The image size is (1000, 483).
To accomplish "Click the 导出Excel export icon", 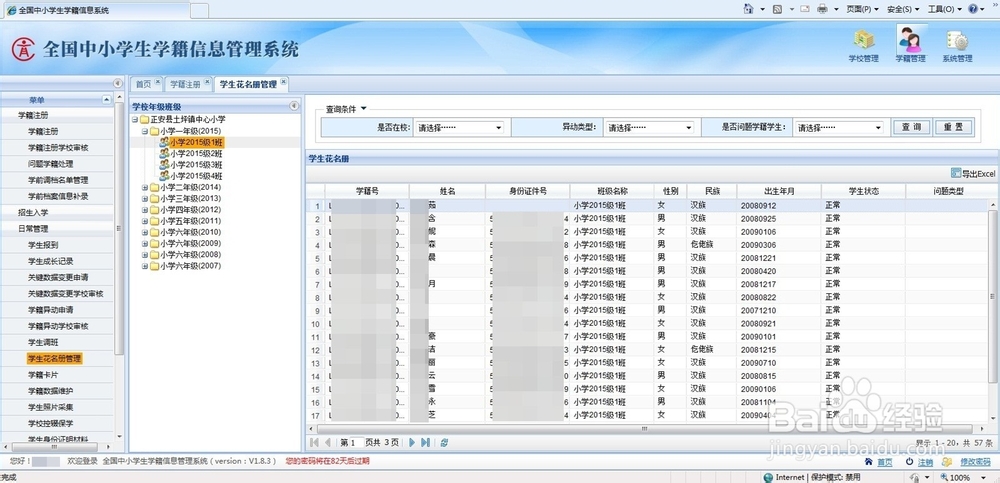I will (956, 173).
